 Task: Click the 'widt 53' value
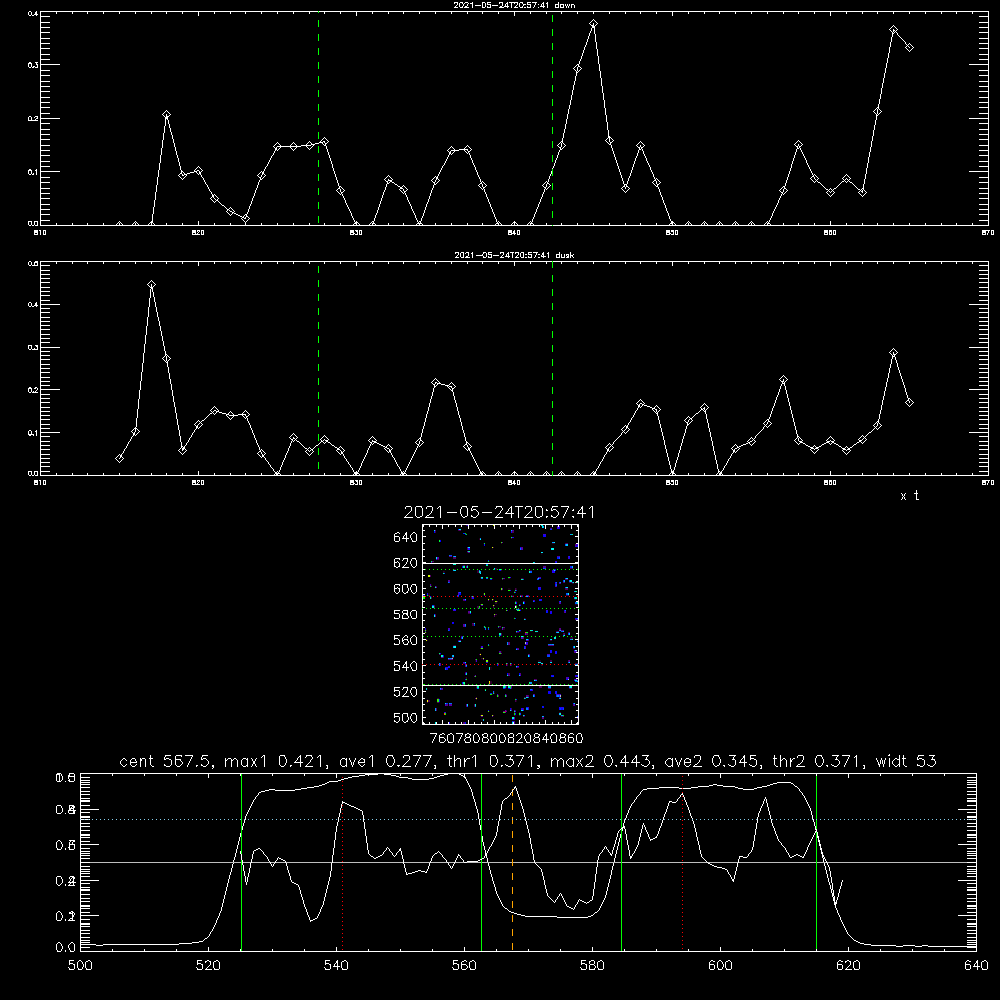tap(906, 761)
